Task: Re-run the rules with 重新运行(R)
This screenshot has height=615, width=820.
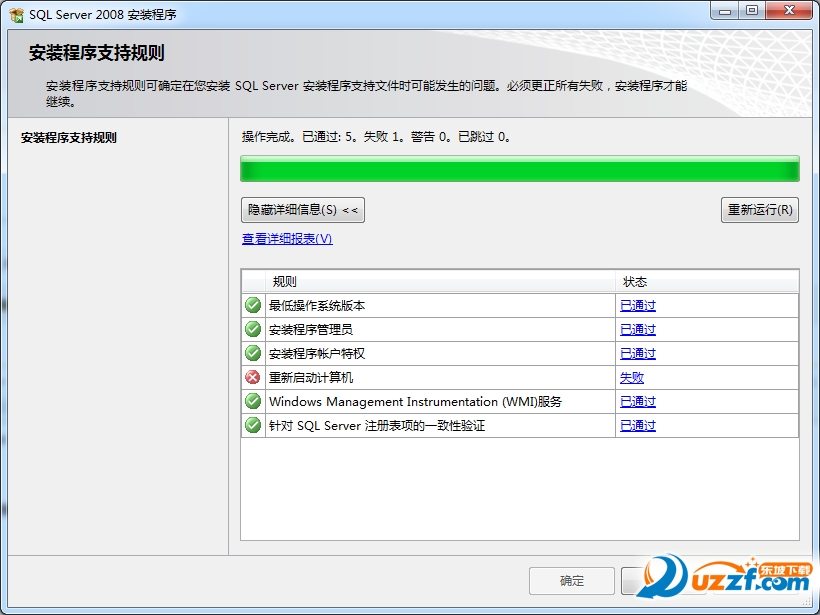Action: point(760,210)
